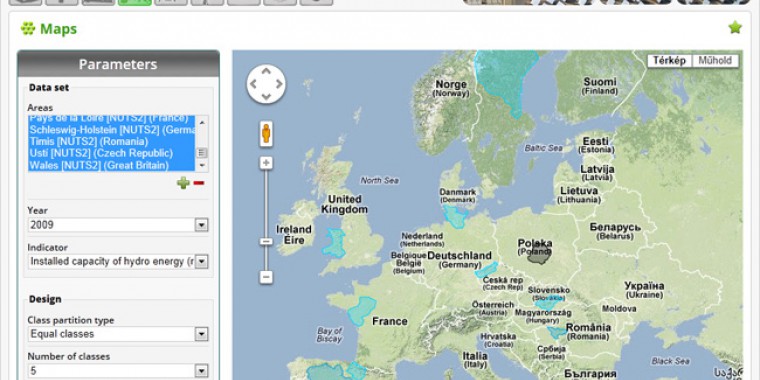
Task: Switch to the Térkép map view
Action: coord(669,61)
